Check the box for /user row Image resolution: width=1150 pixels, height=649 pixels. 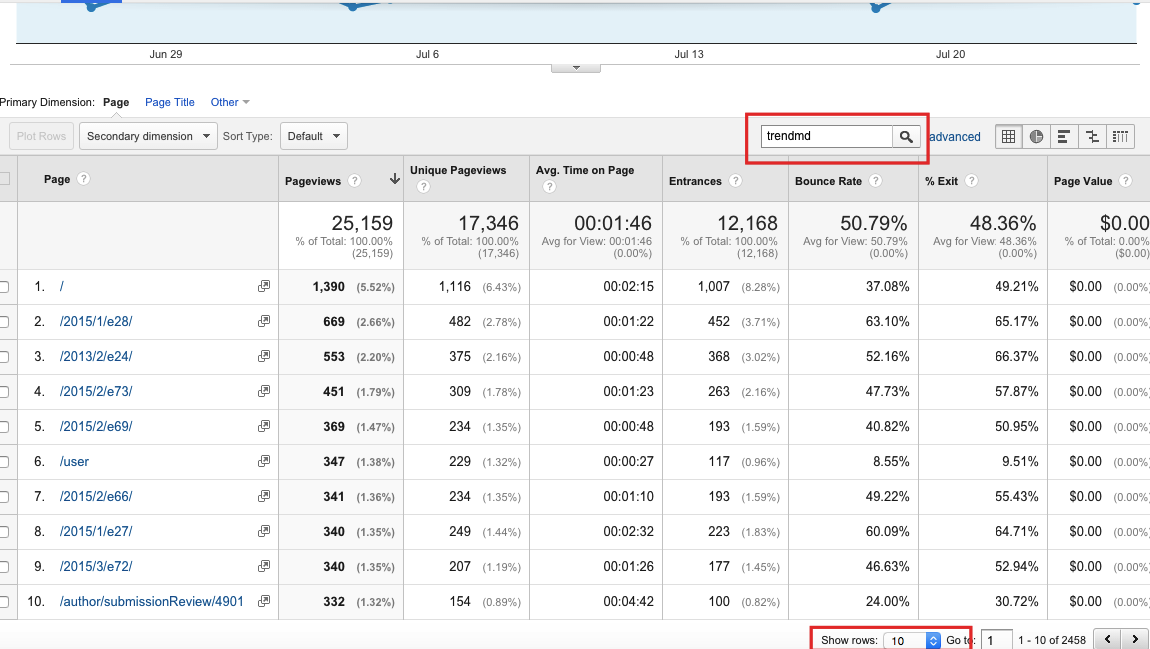click(x=3, y=462)
